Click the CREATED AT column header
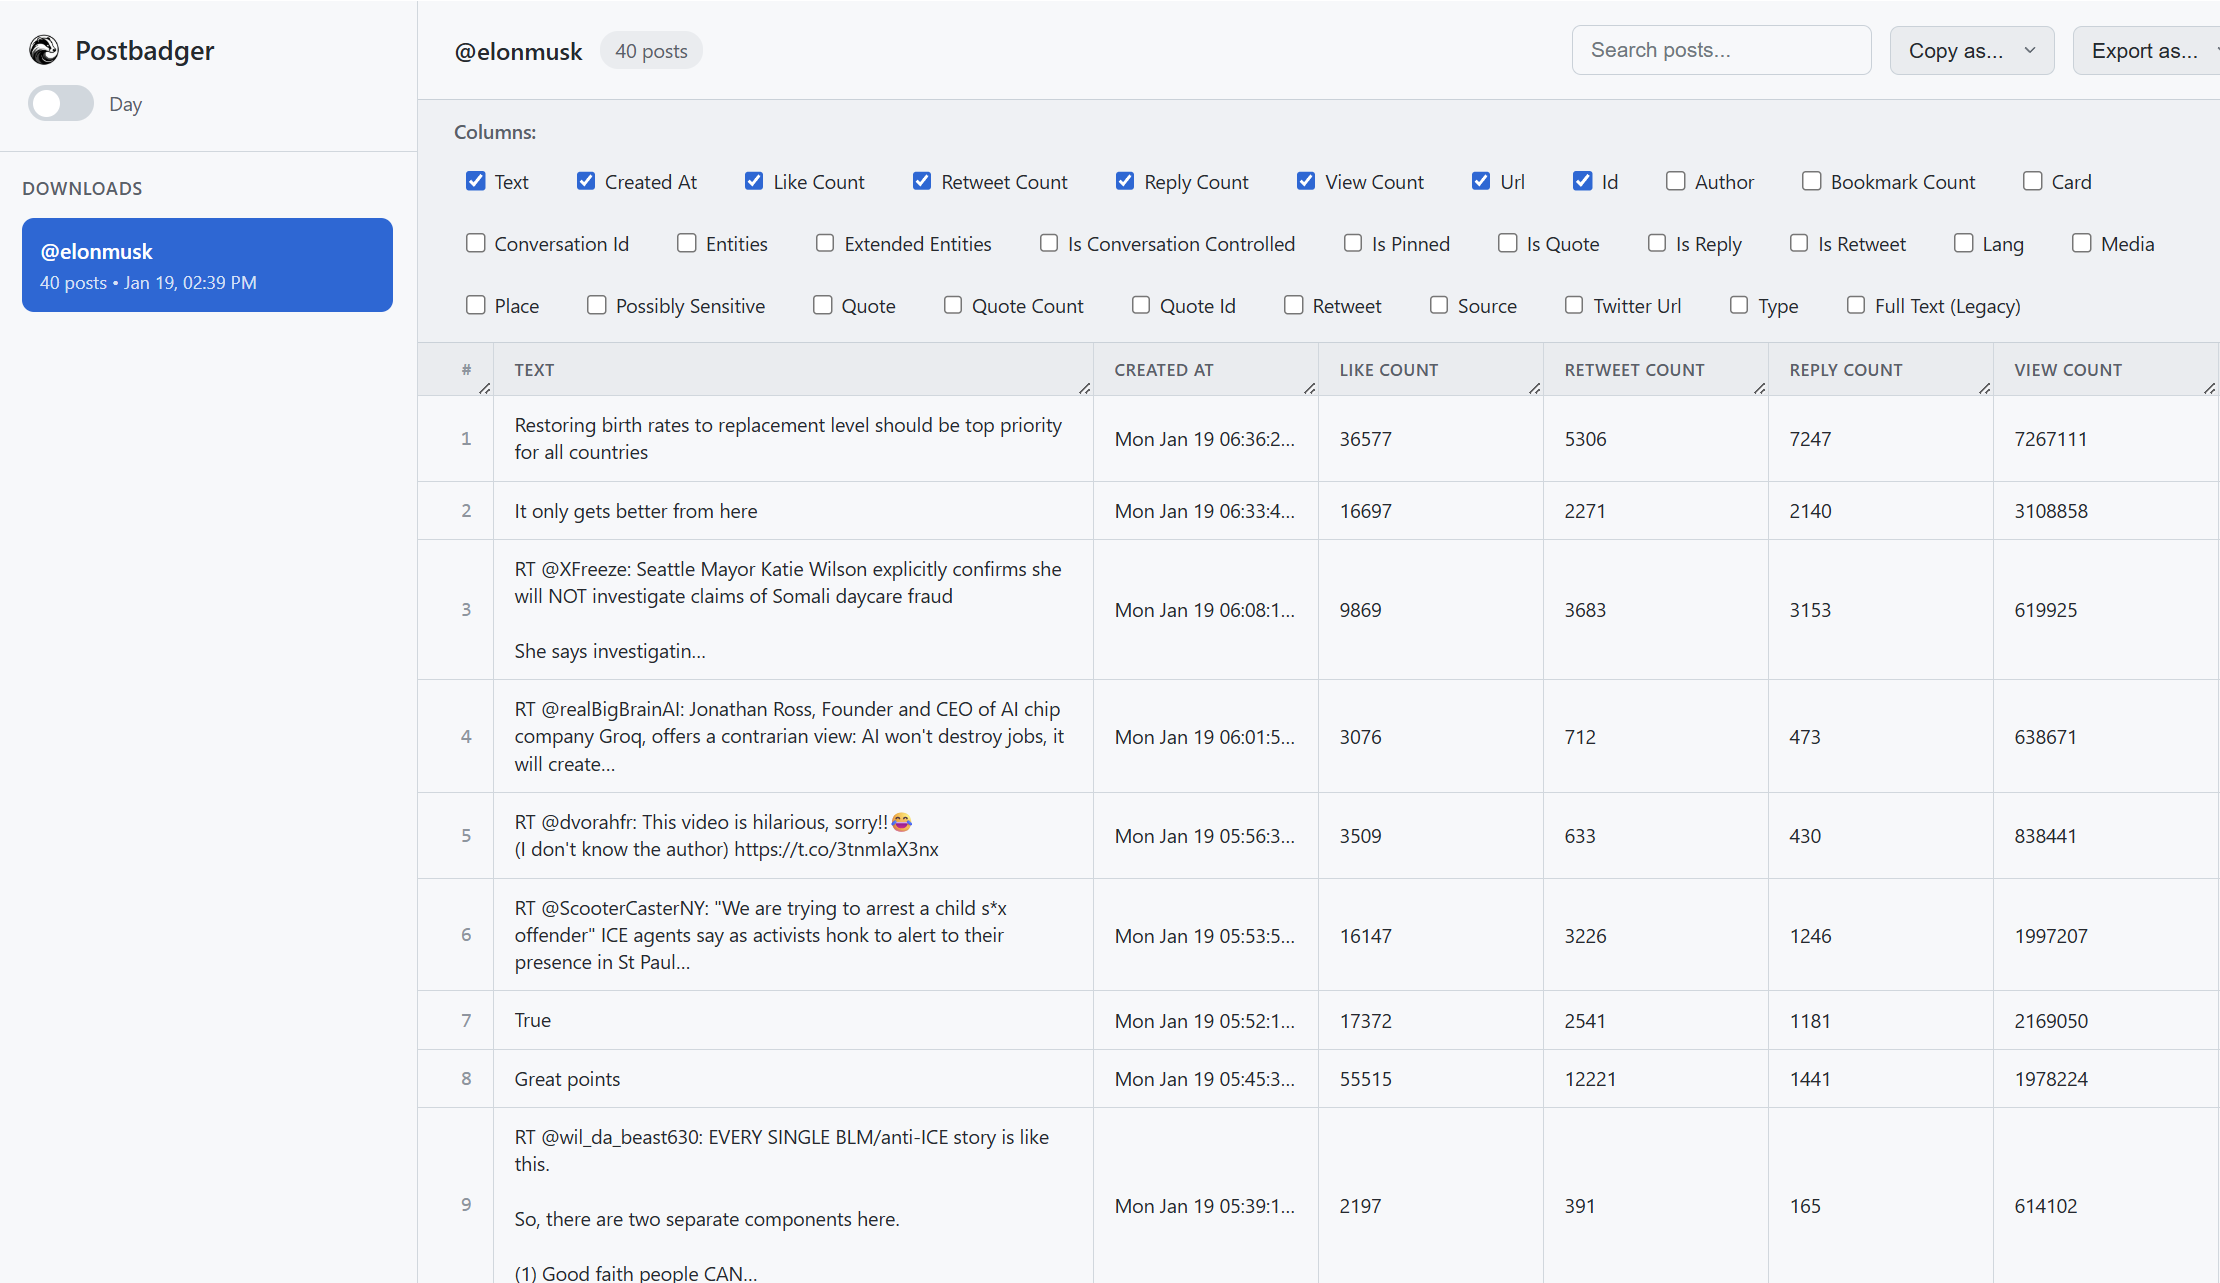This screenshot has height=1283, width=2220. 1164,370
